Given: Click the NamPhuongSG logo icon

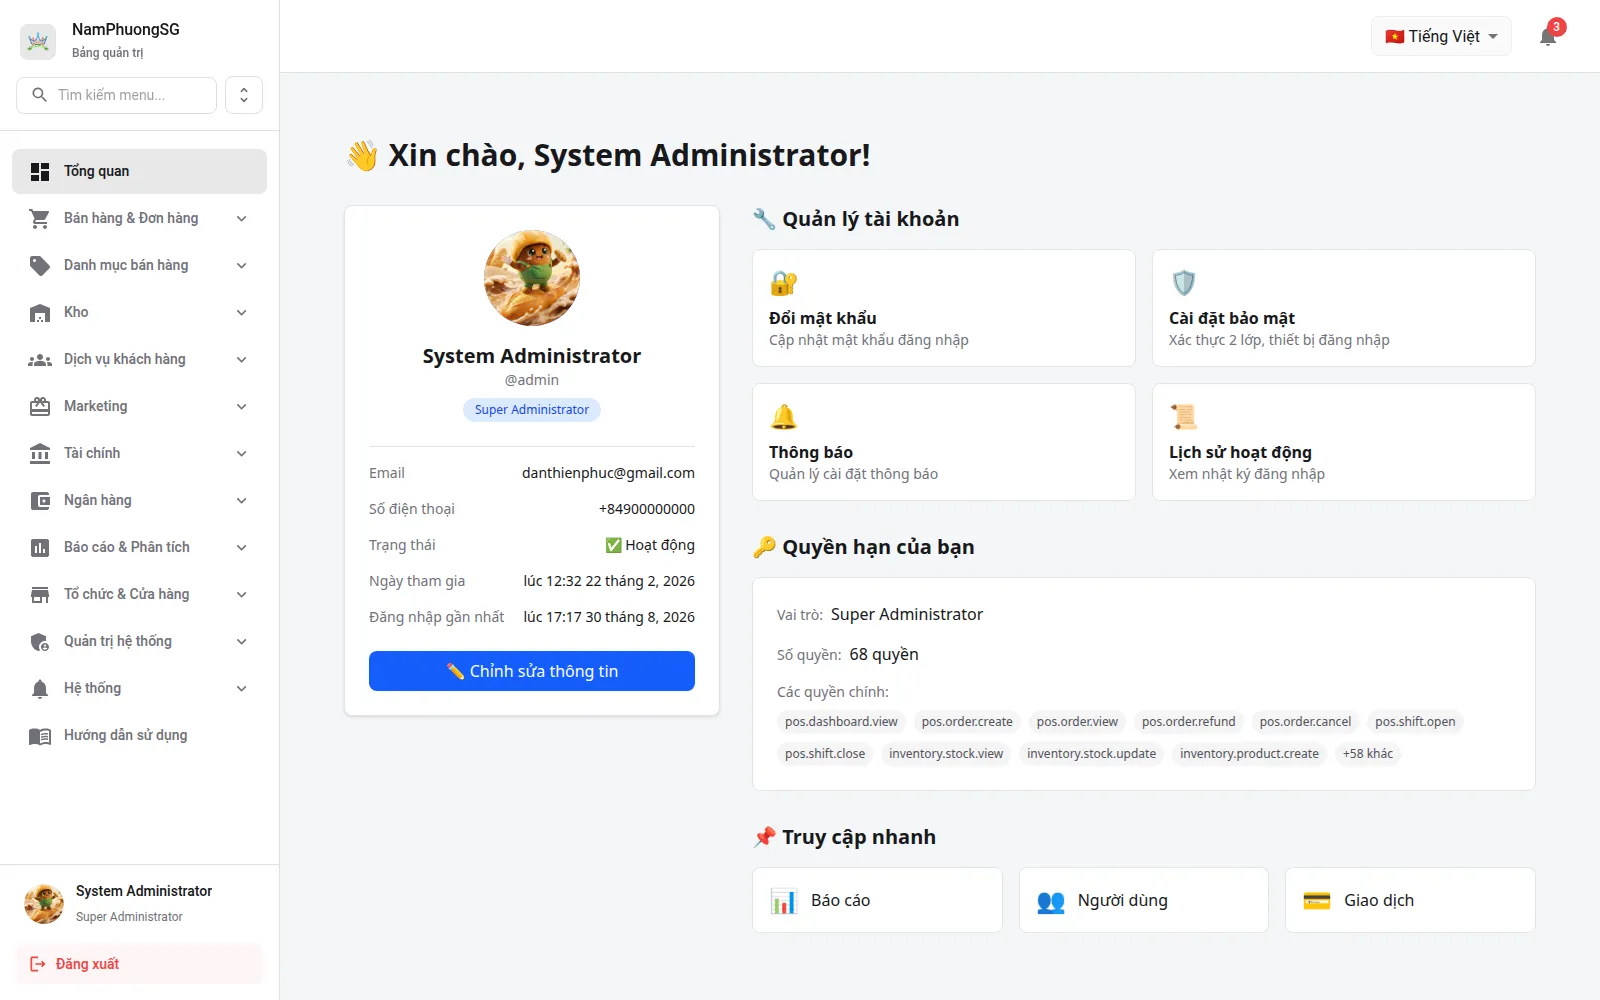Looking at the screenshot, I should [38, 41].
